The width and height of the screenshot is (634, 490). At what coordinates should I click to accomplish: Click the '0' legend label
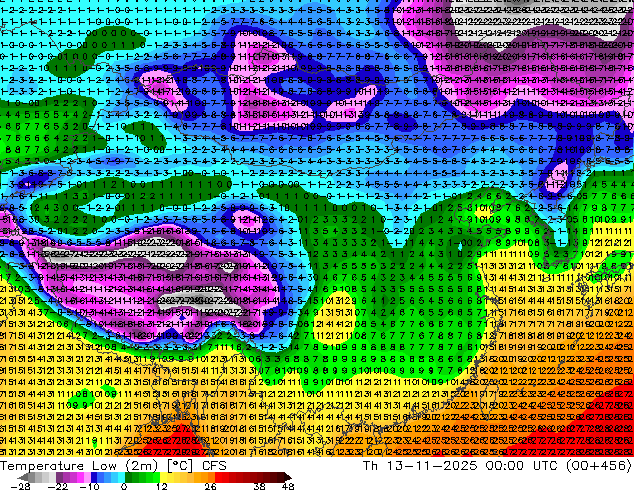[x=124, y=486]
